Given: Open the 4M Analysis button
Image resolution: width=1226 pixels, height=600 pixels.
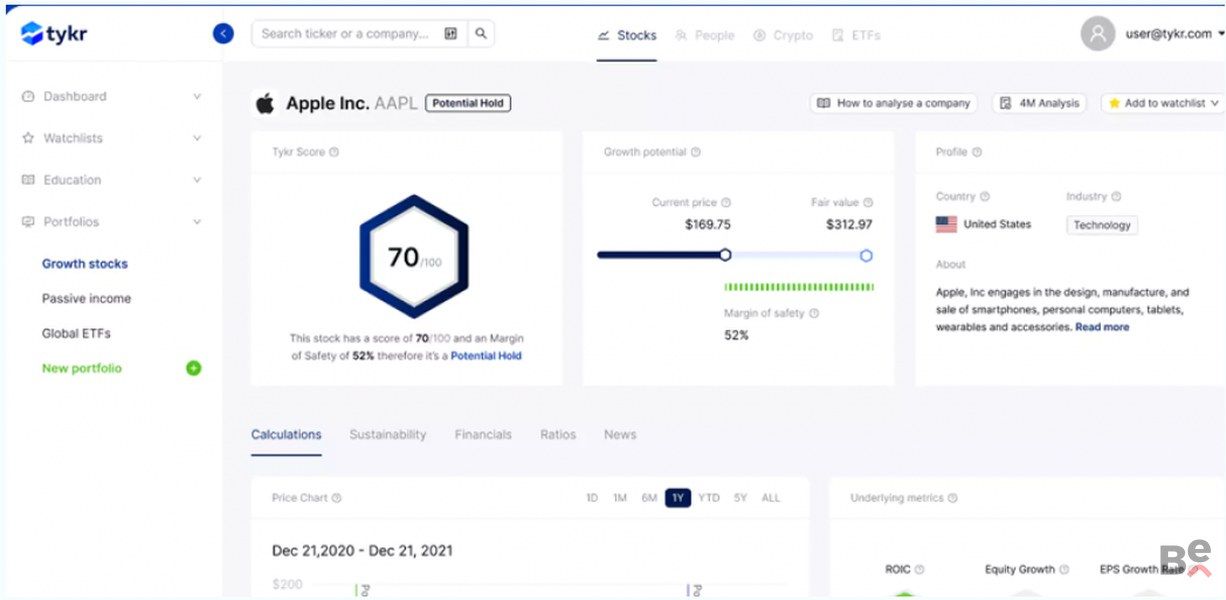Looking at the screenshot, I should click(x=1039, y=103).
